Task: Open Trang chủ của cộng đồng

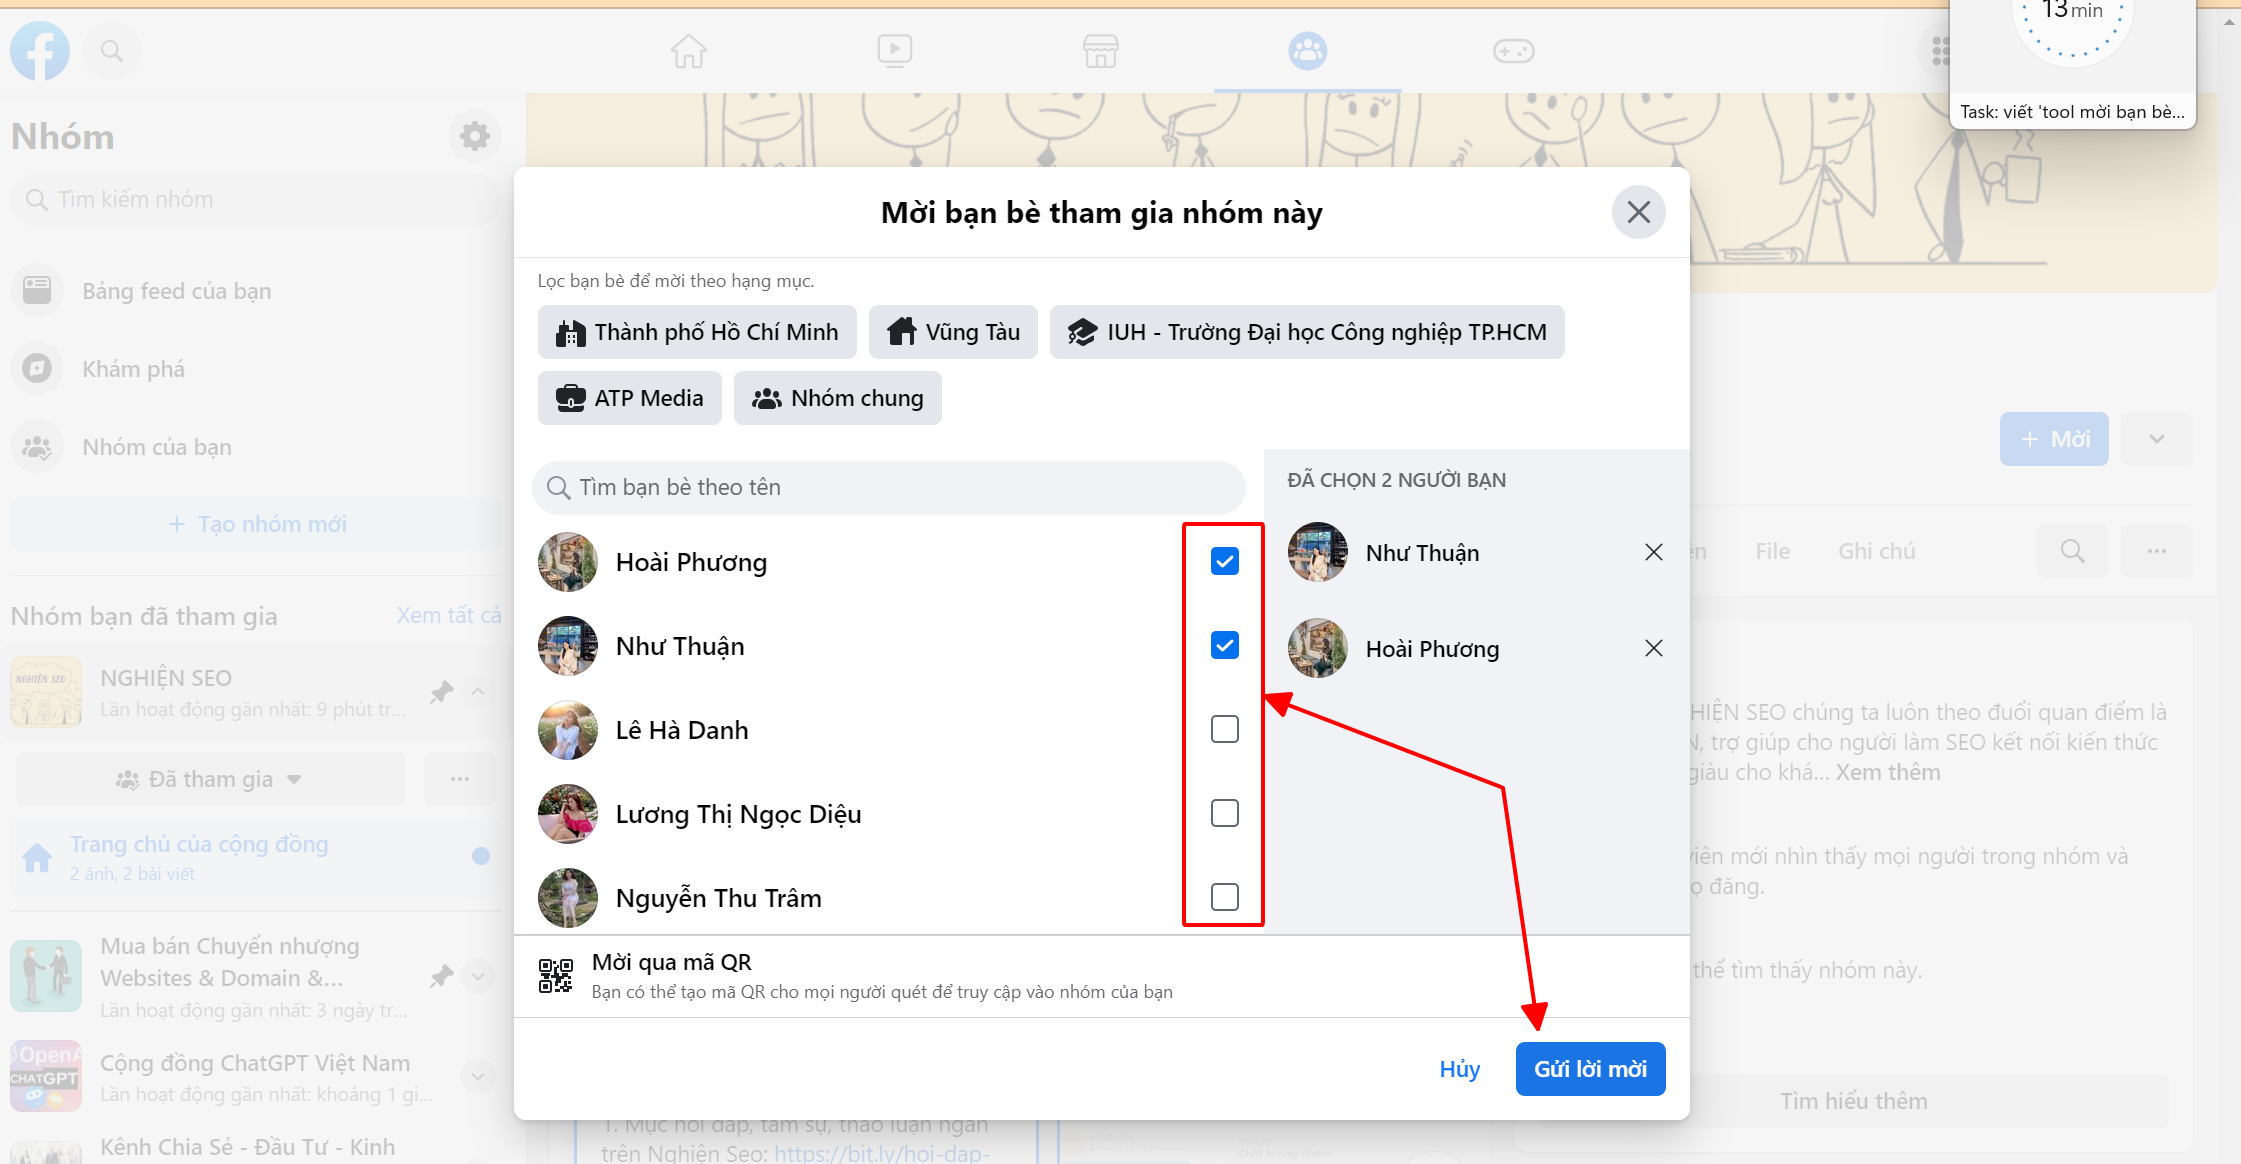Action: 255,857
